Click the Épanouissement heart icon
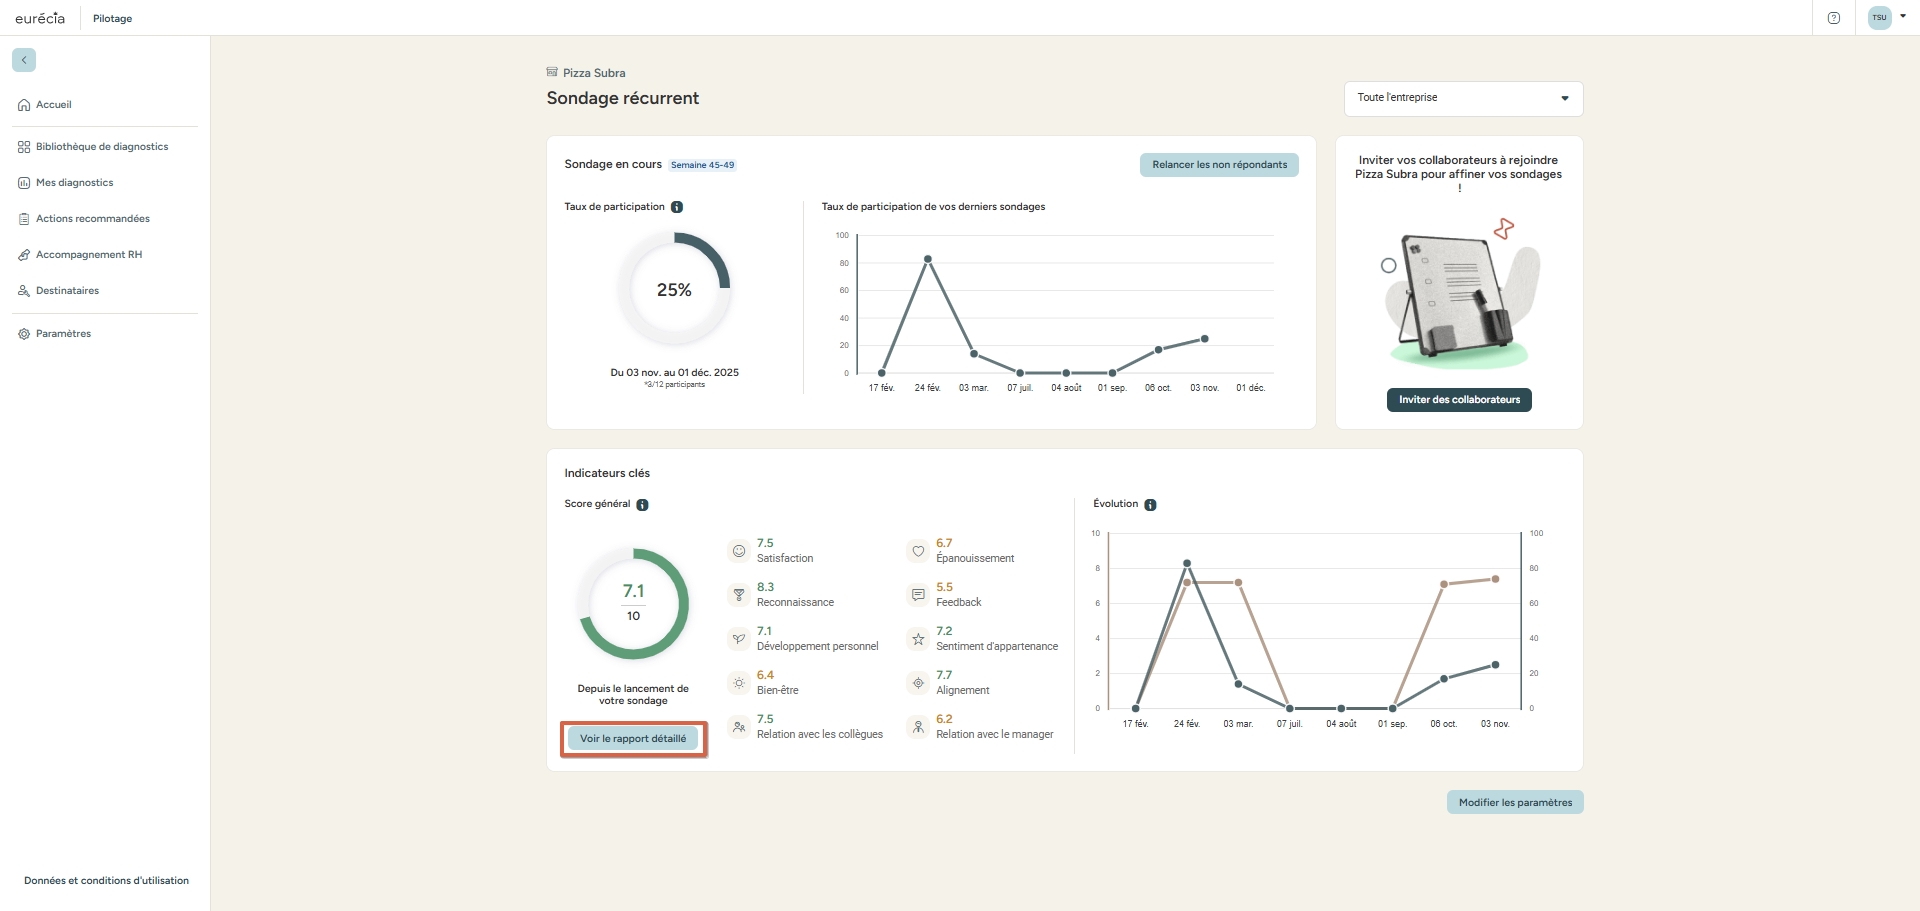The height and width of the screenshot is (911, 1920). tap(918, 551)
